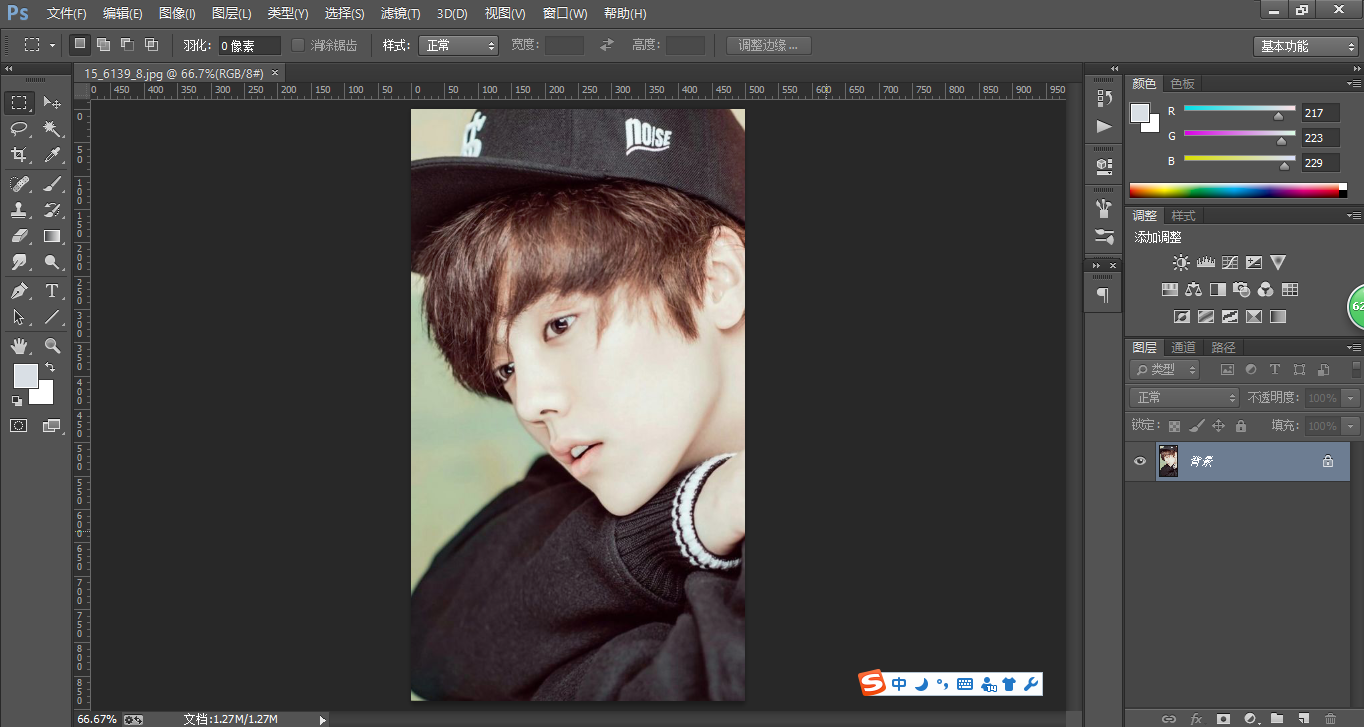Add a Curves adjustment

1230,263
